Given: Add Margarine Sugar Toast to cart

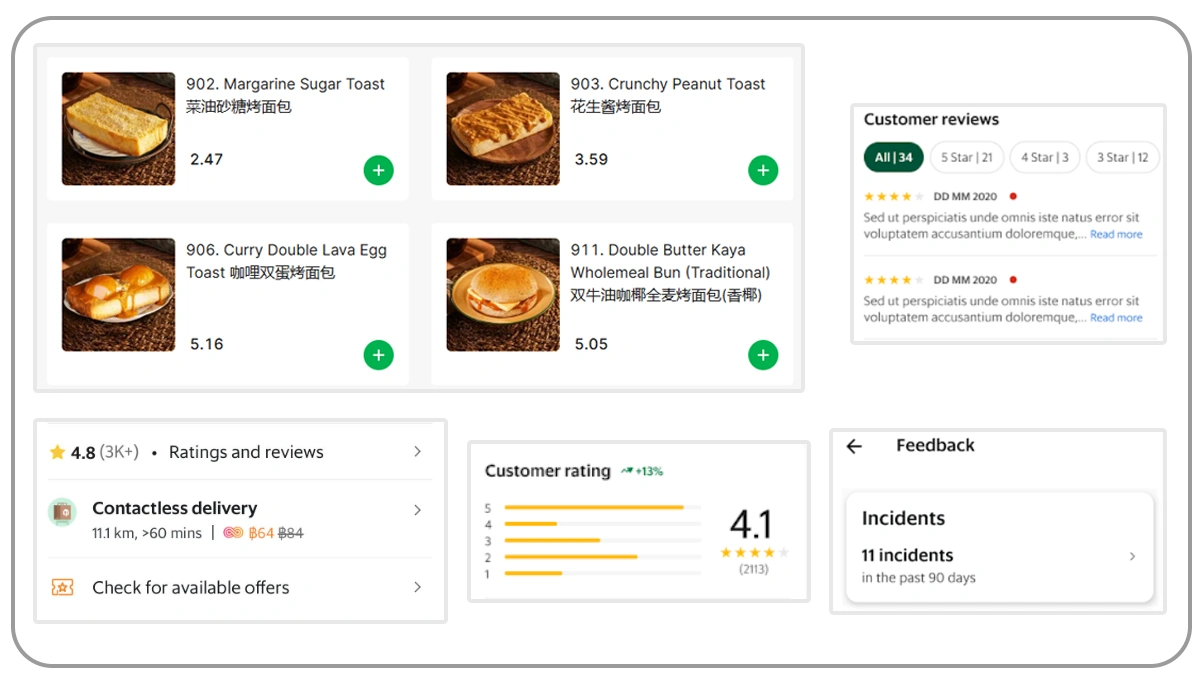Looking at the screenshot, I should (378, 170).
